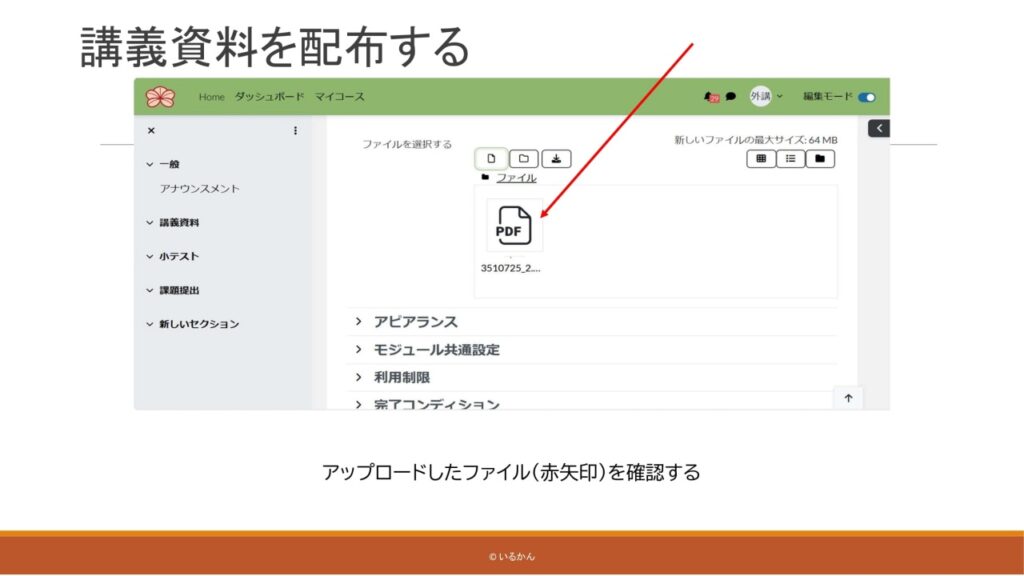Open ダッシュボード in the top navigation
Screen dimensions: 1024x576
[269, 97]
